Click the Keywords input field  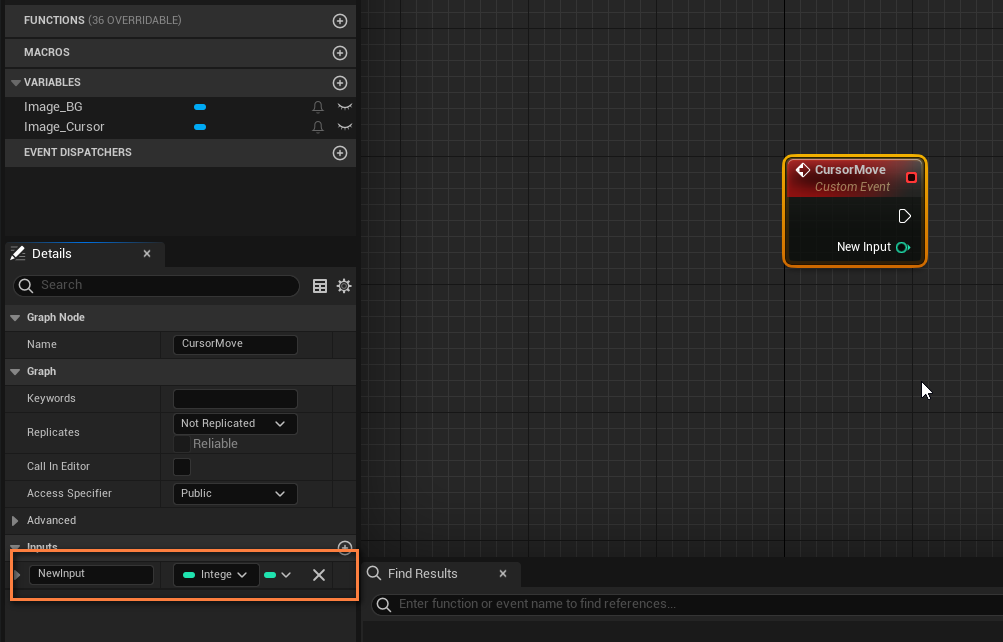coord(235,398)
